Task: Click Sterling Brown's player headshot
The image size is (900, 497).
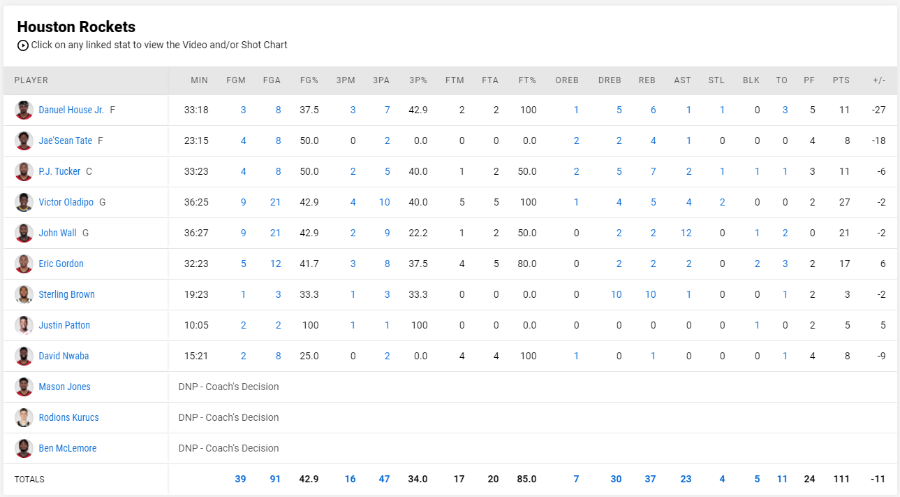Action: (24, 294)
